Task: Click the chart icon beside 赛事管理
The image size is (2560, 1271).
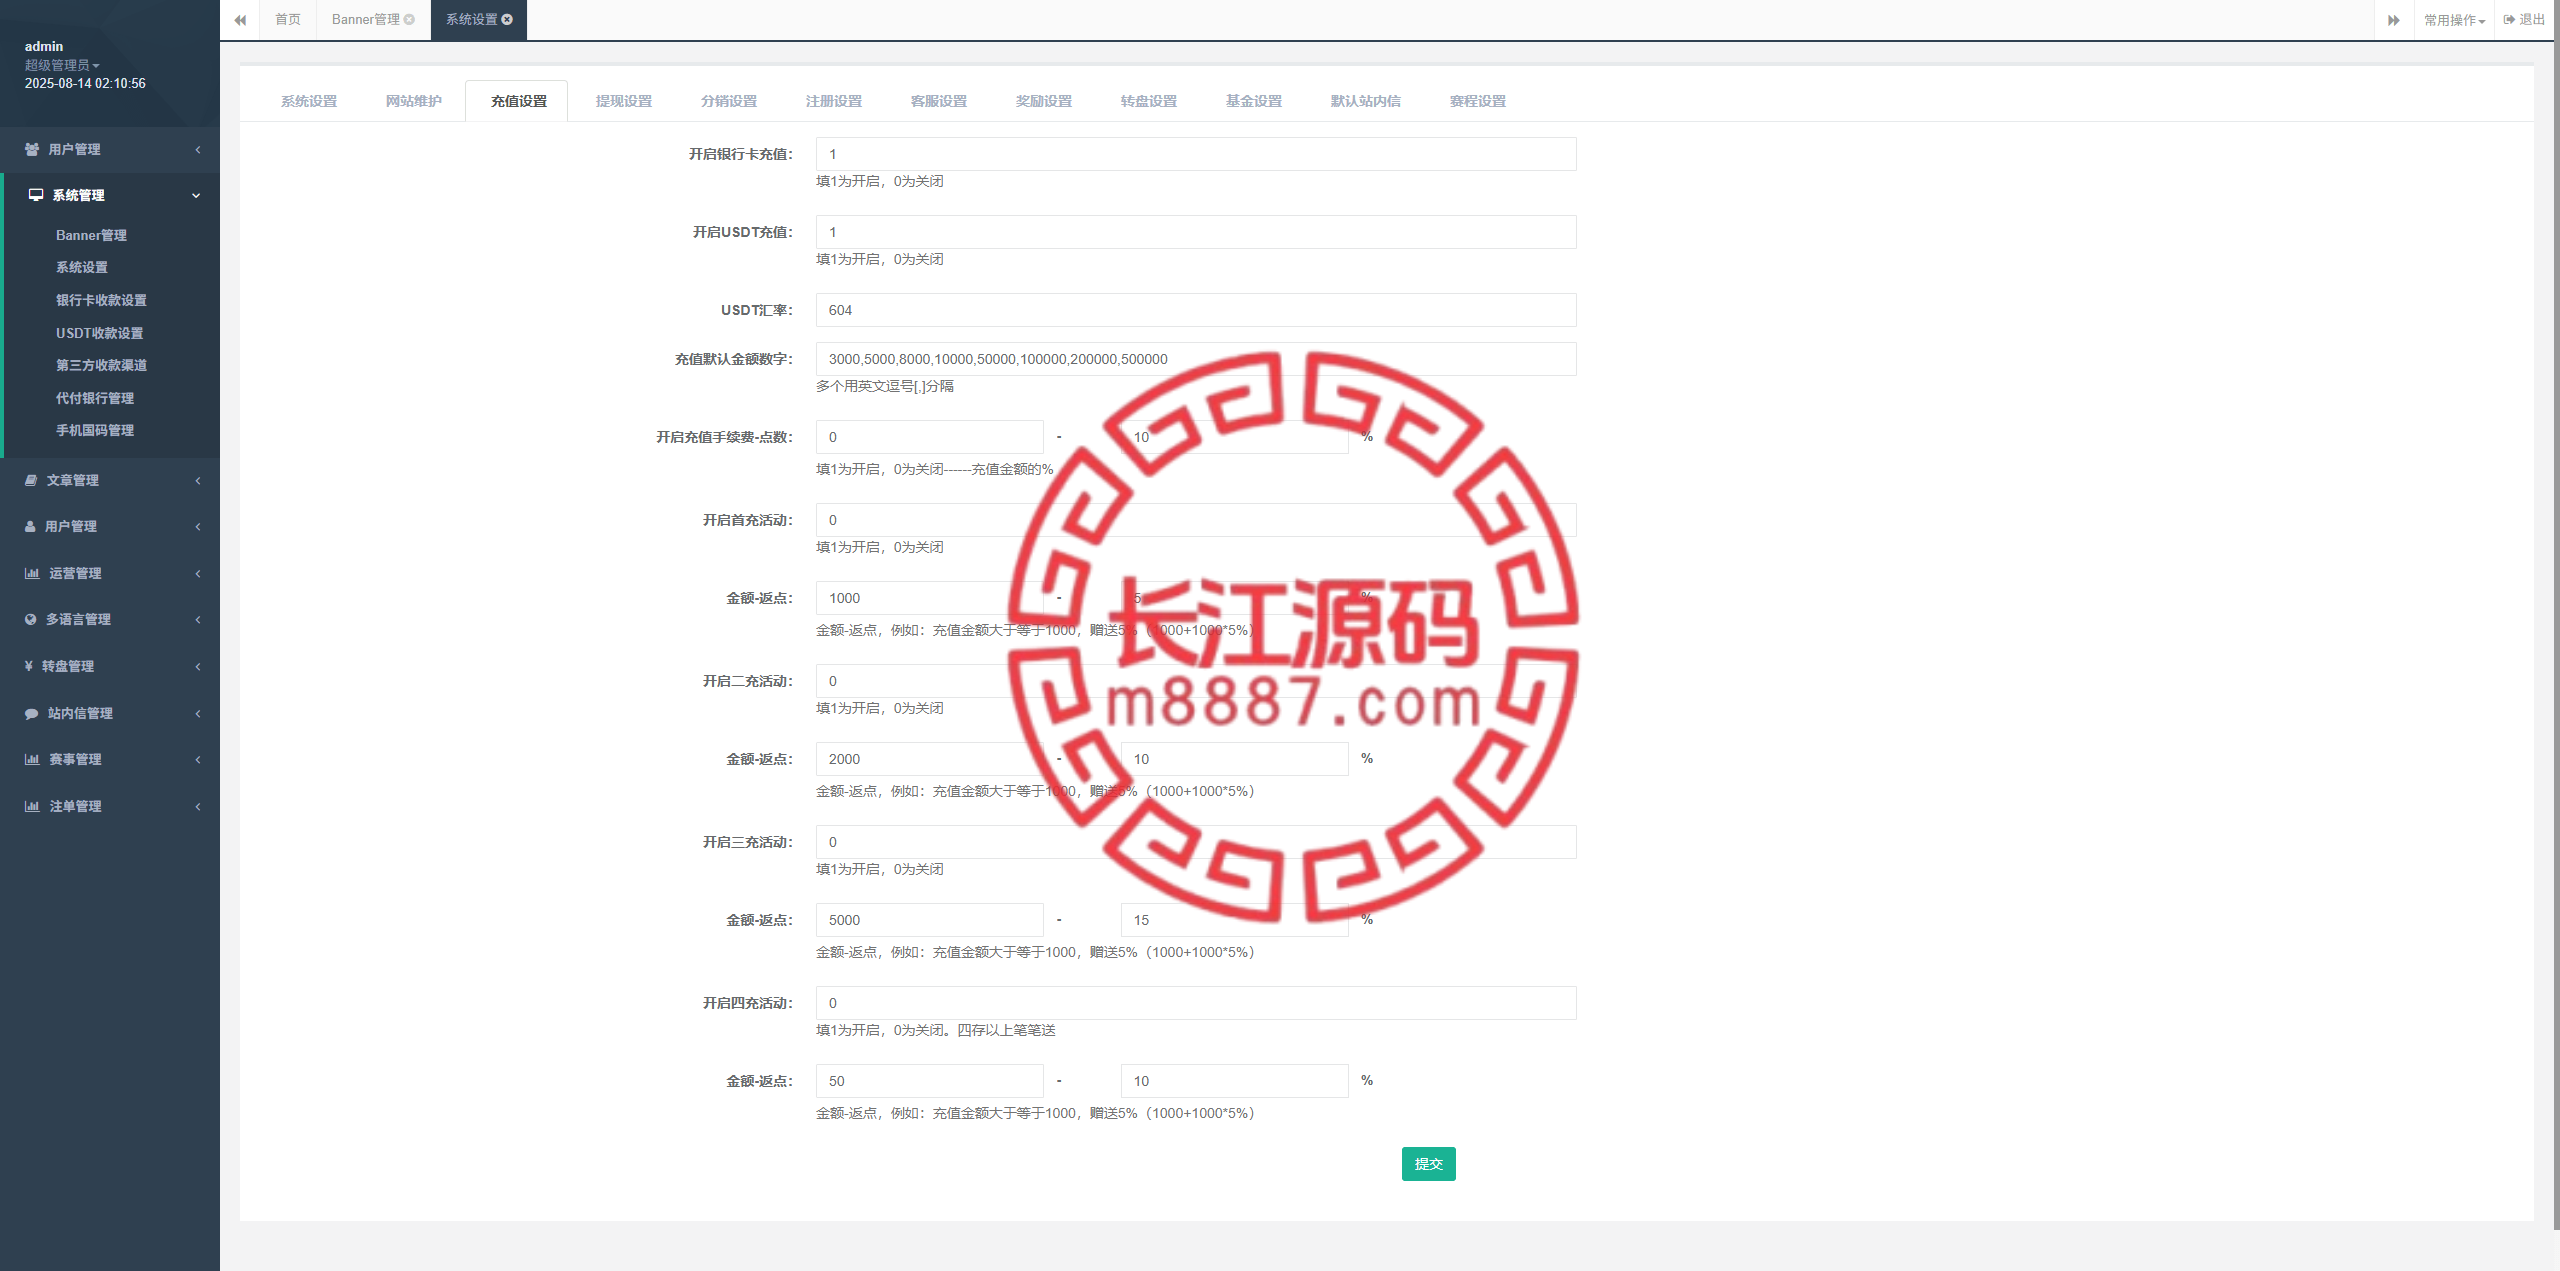Action: tap(32, 759)
